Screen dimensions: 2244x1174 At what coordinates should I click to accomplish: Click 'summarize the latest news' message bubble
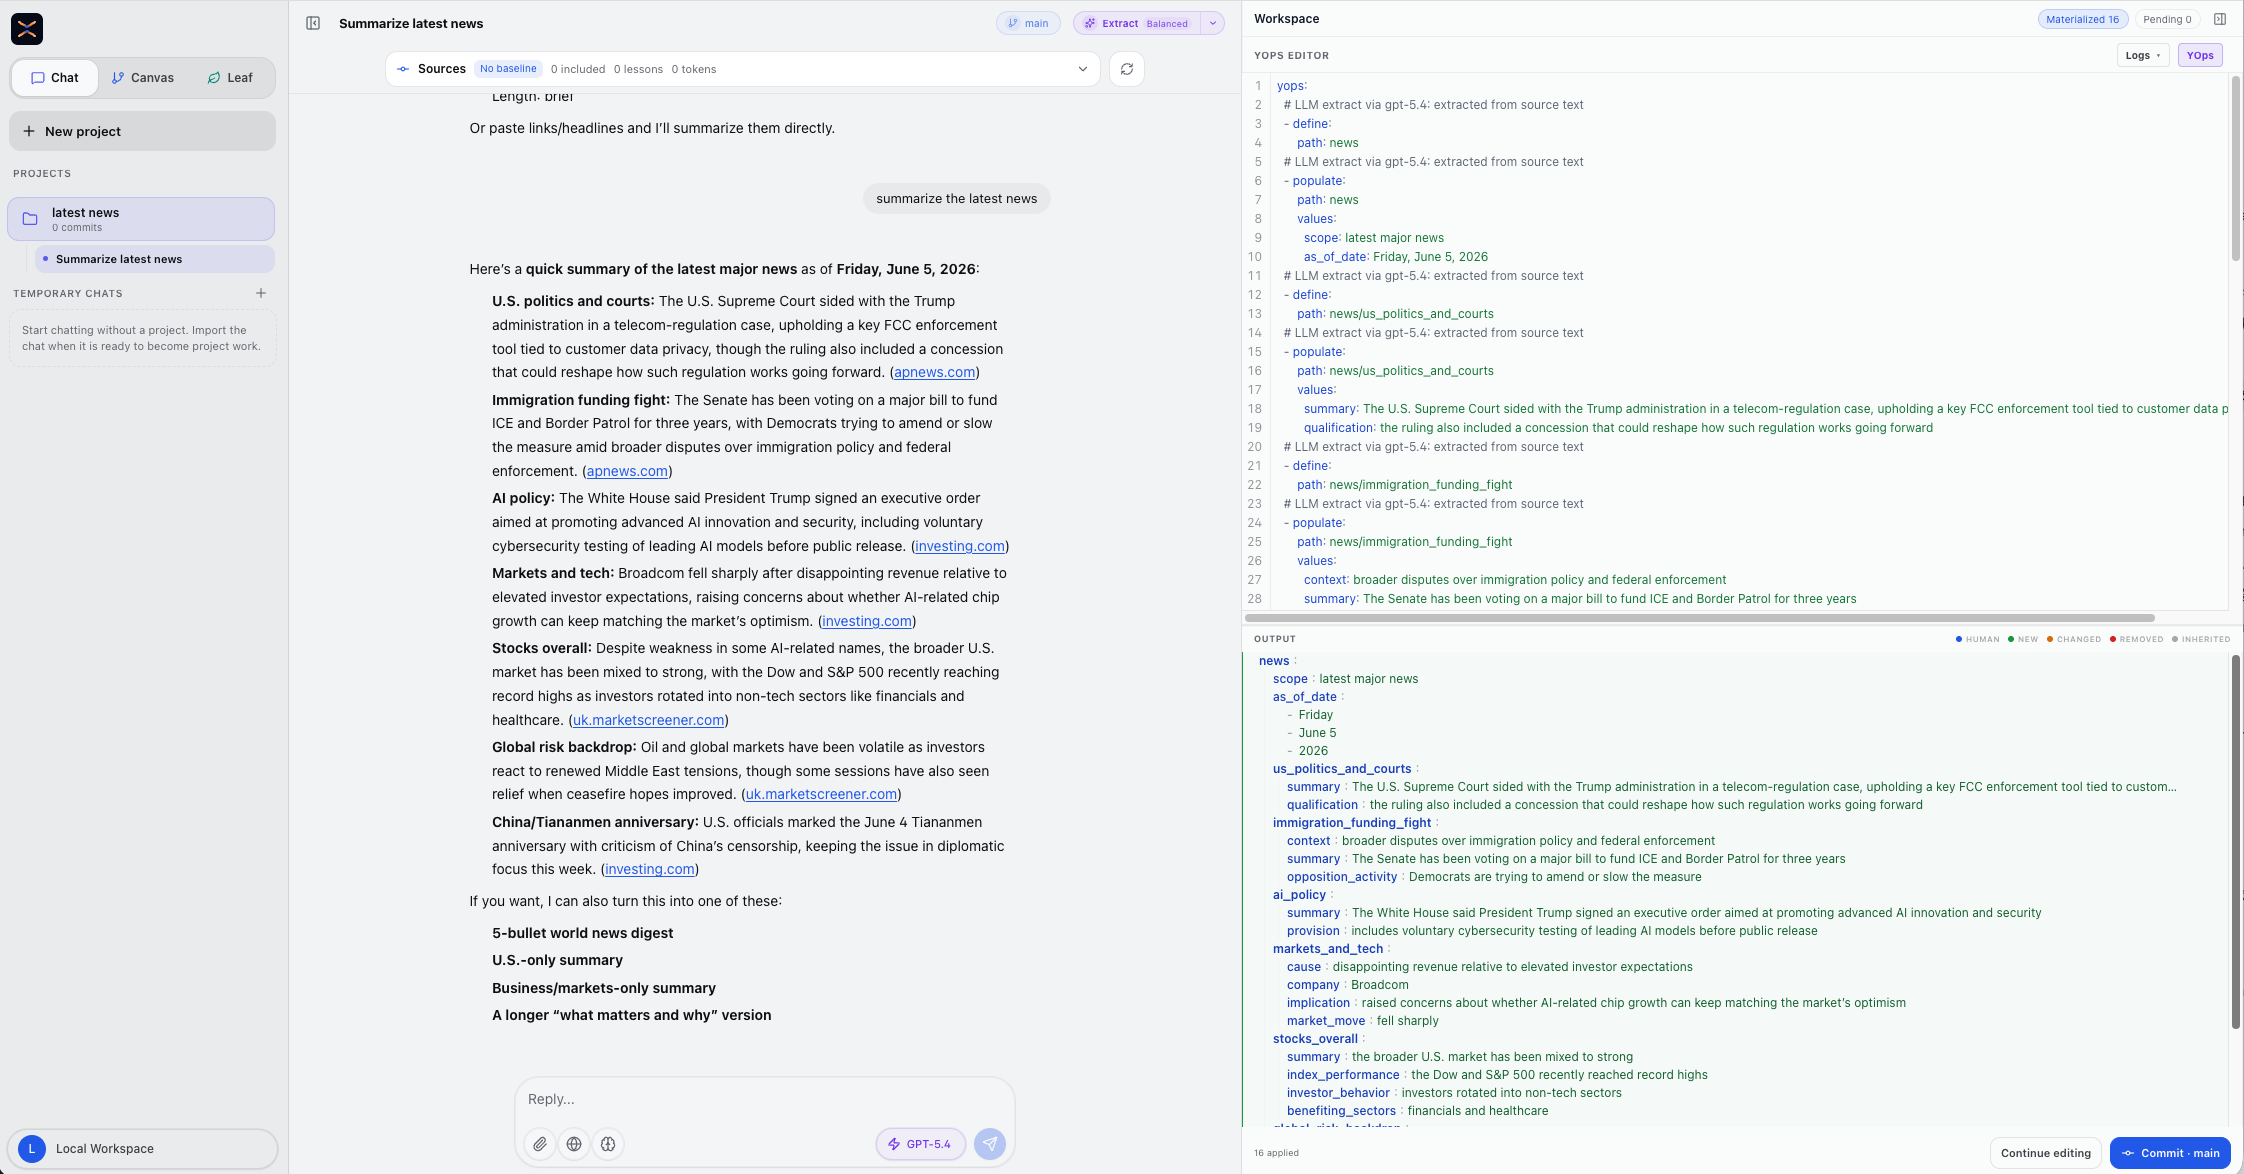(x=956, y=198)
